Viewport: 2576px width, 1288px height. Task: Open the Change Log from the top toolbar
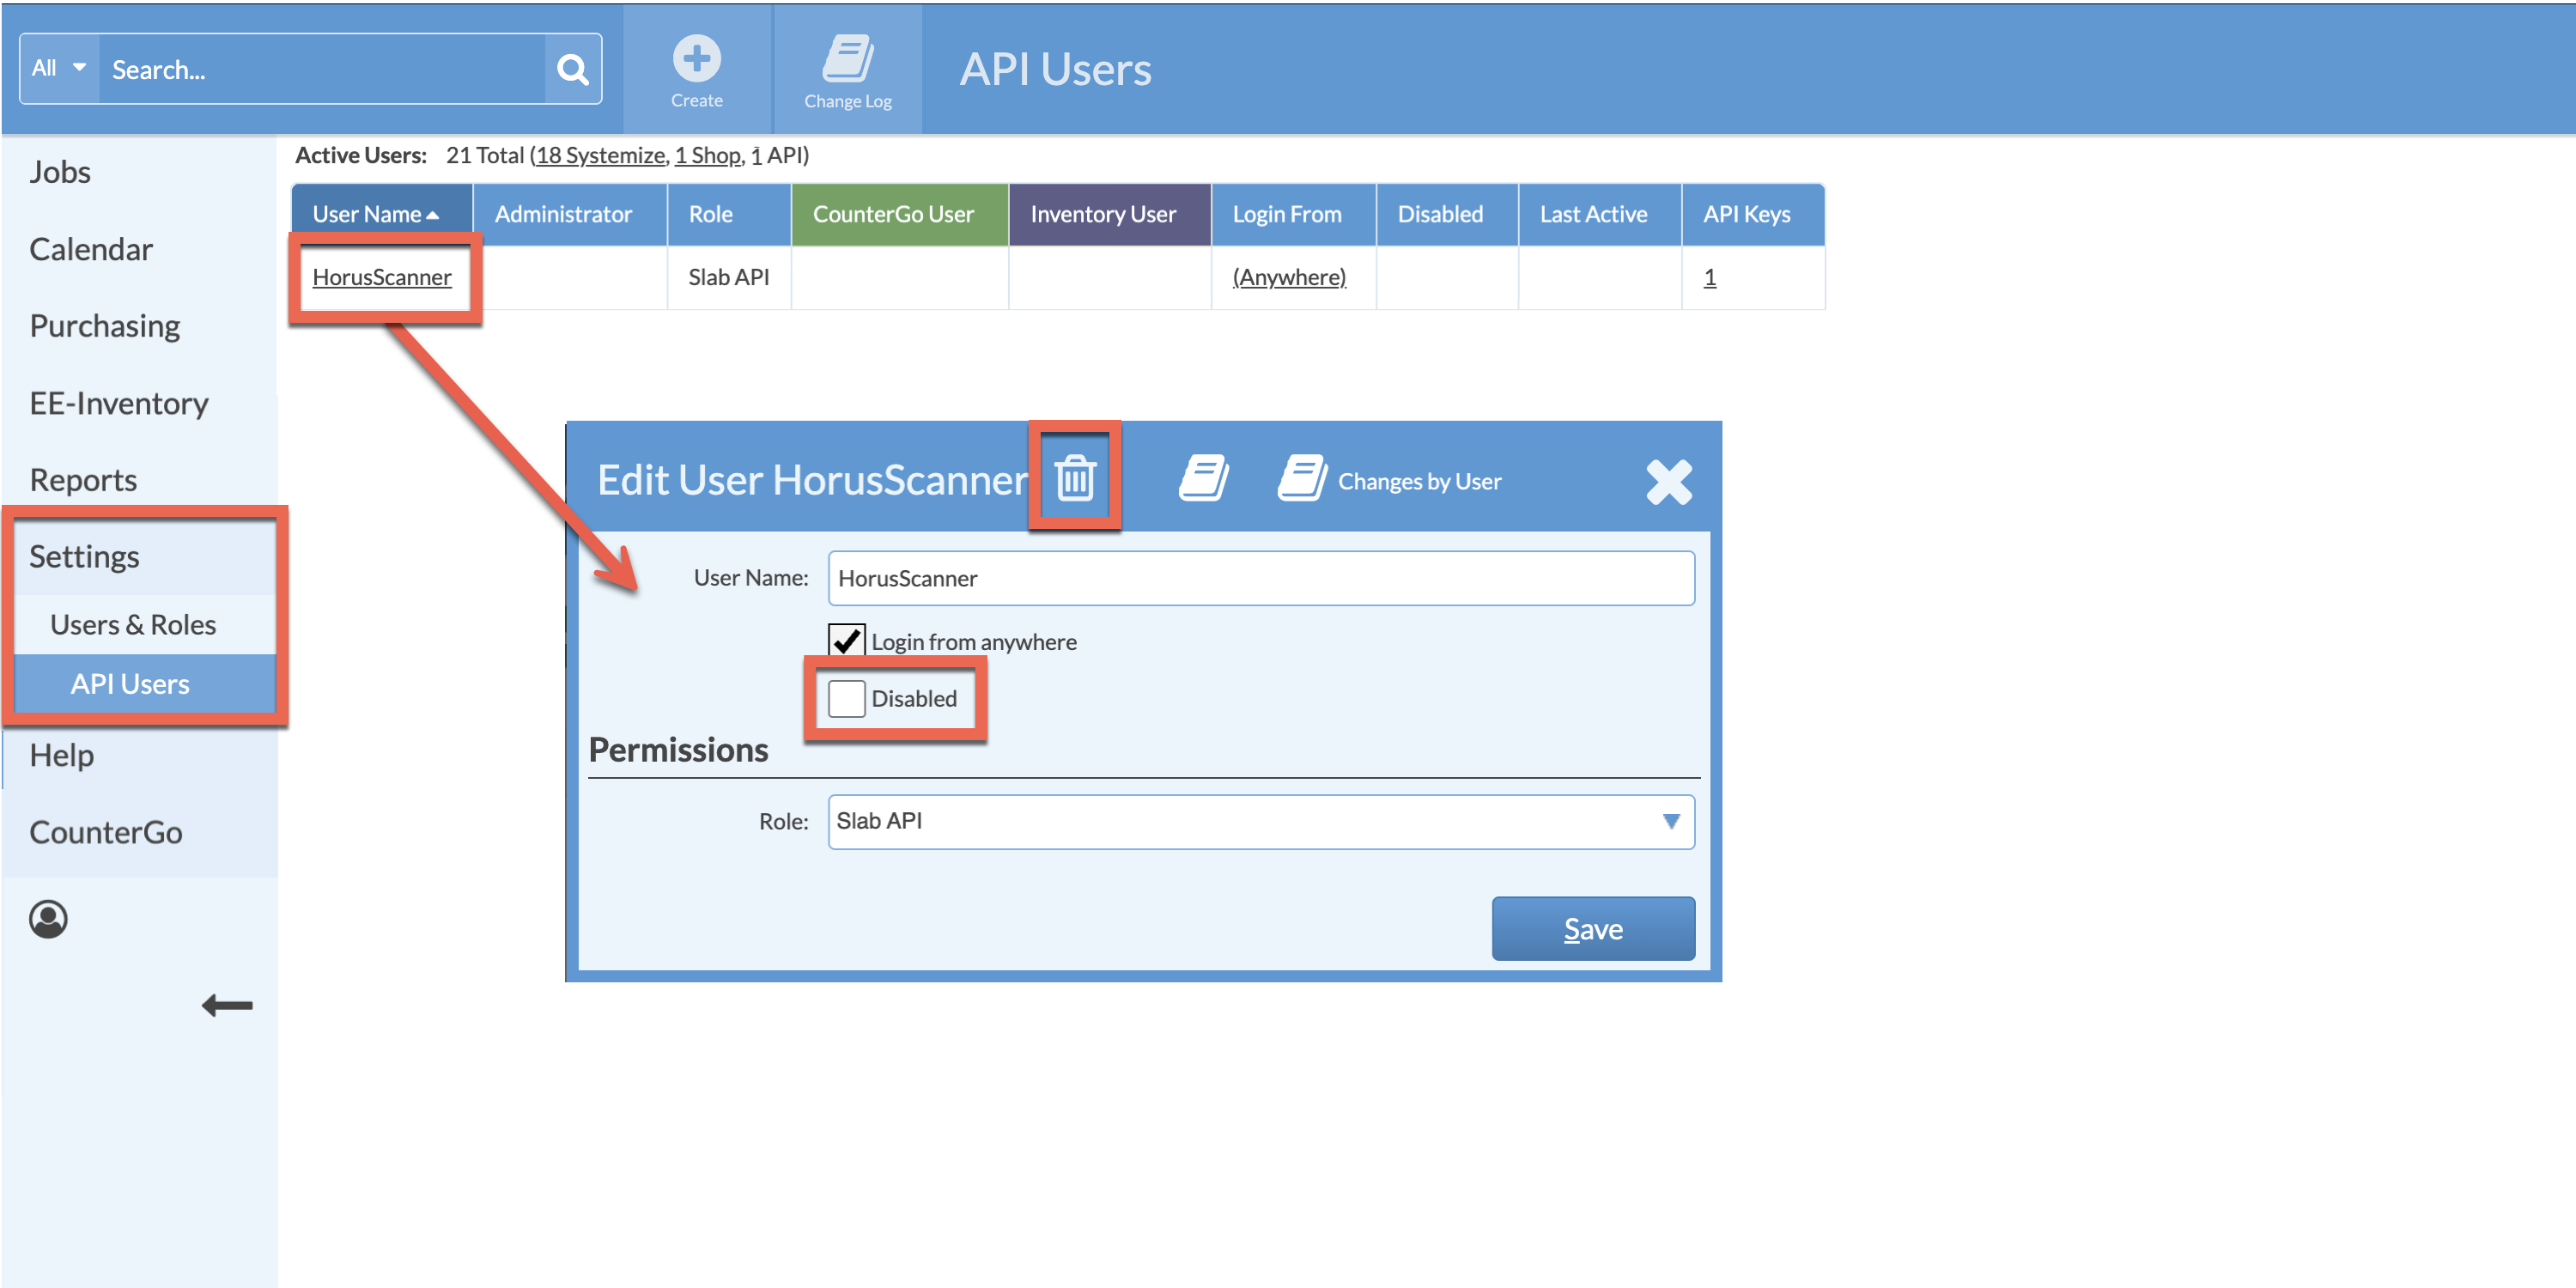[847, 68]
